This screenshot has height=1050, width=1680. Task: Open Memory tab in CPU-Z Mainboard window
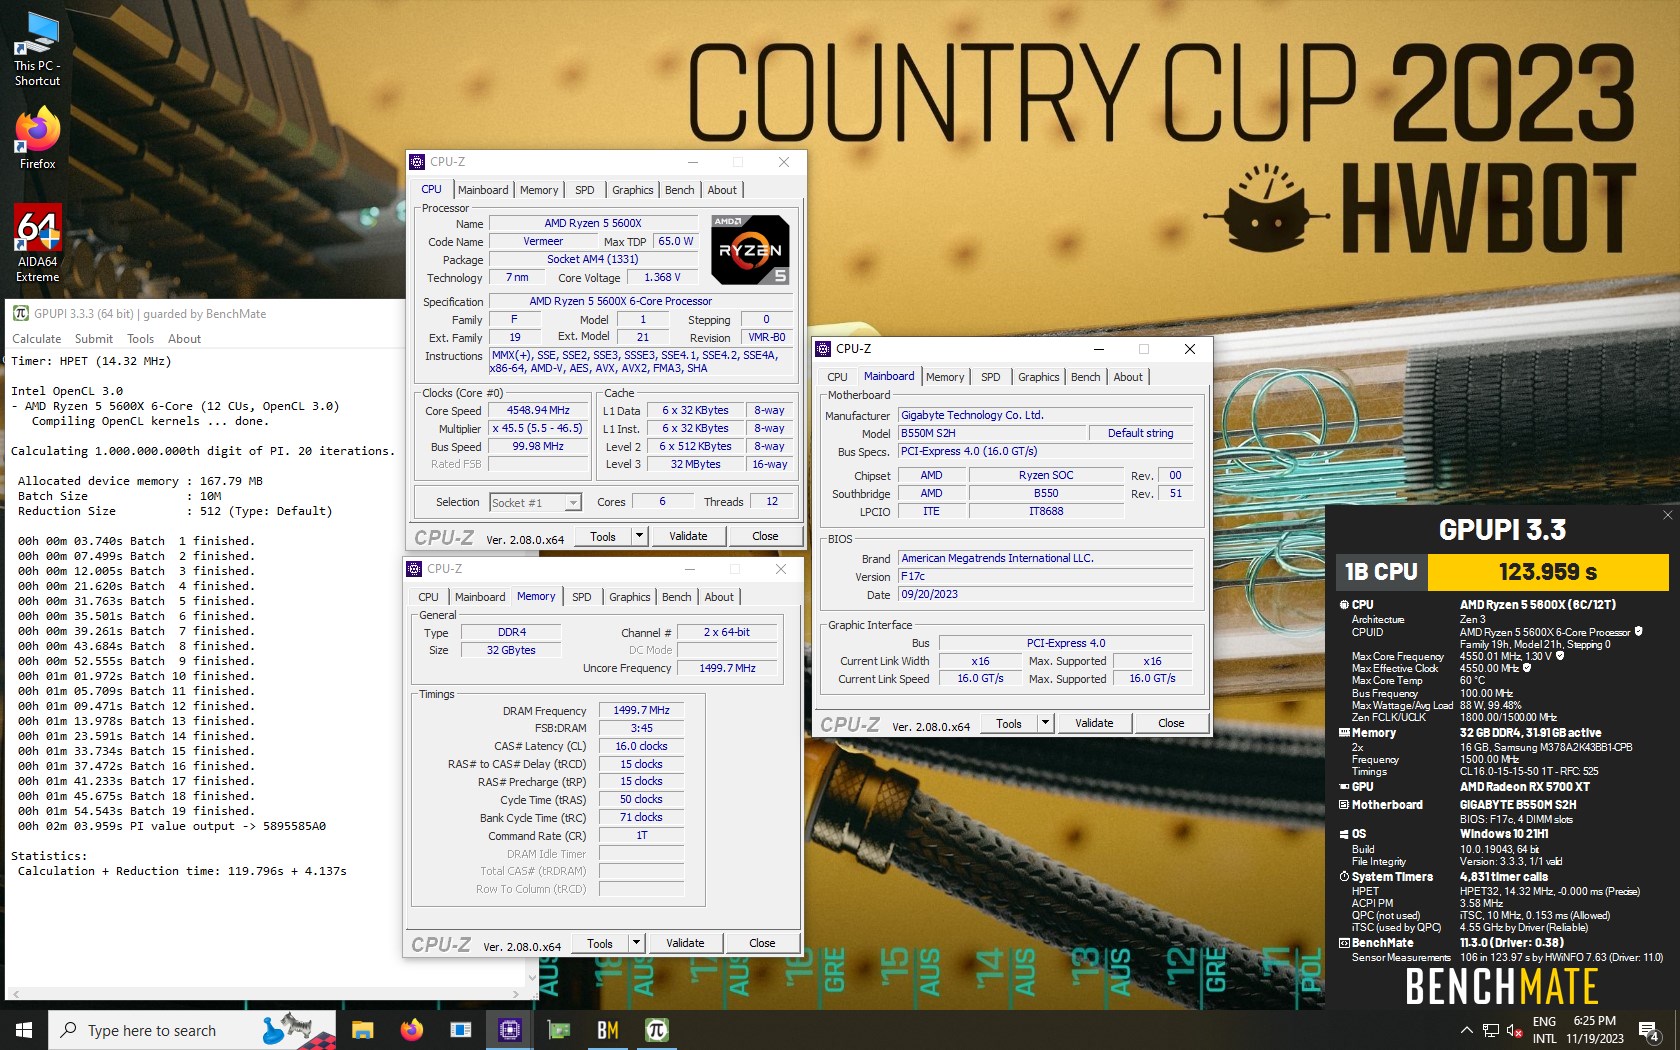pos(945,377)
